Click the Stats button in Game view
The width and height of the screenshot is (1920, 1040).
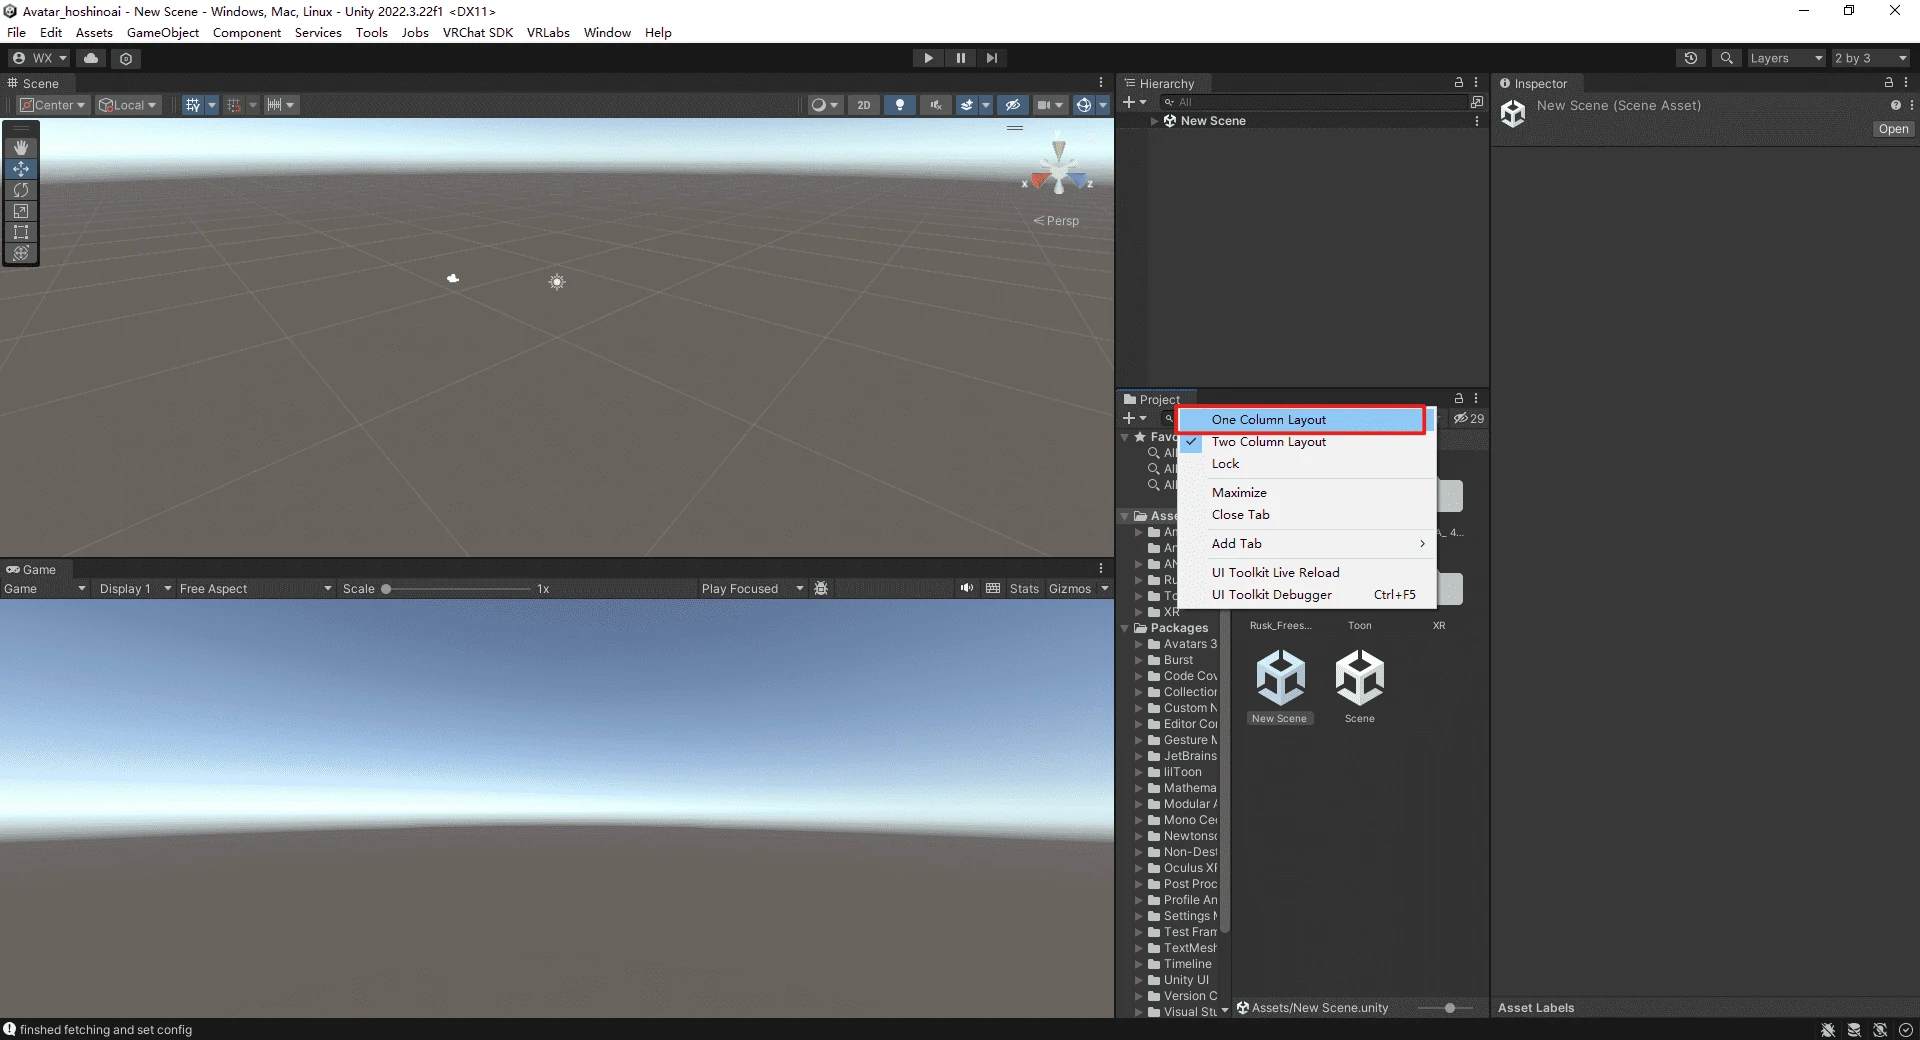[1024, 589]
